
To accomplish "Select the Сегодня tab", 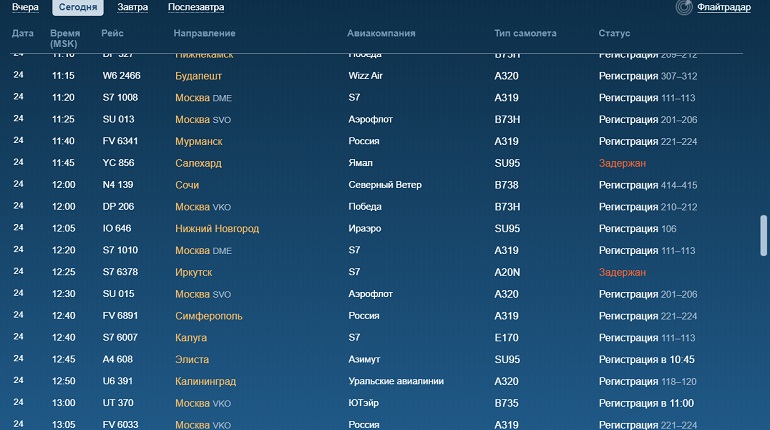I will click(78, 7).
